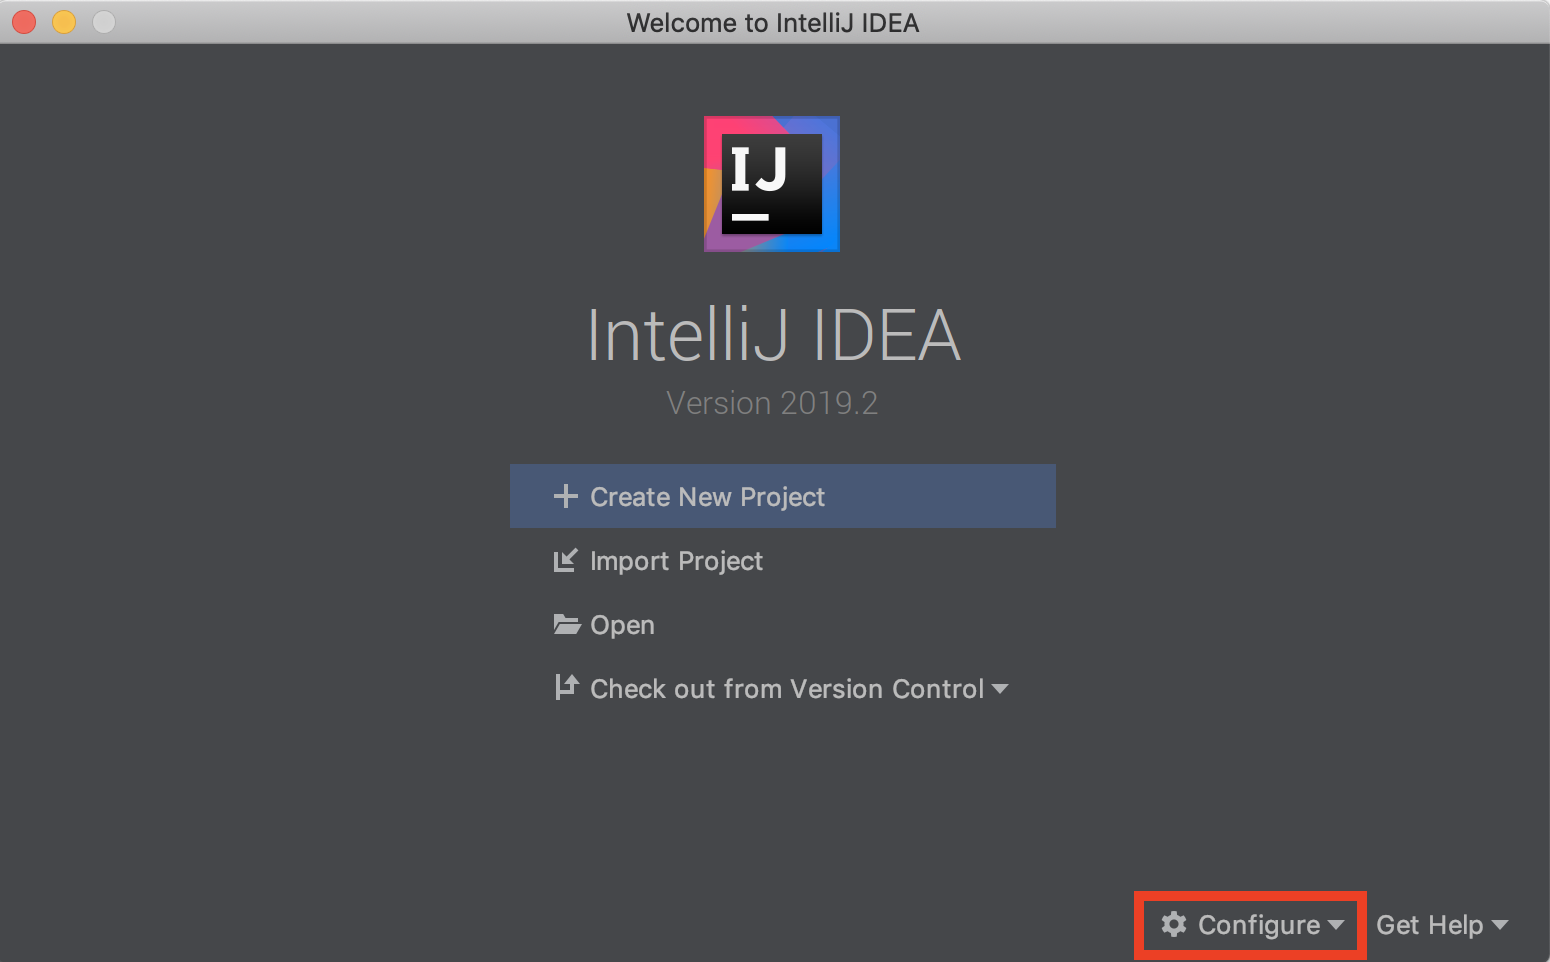This screenshot has height=962, width=1550.
Task: Choose the Import Project label
Action: [x=676, y=561]
